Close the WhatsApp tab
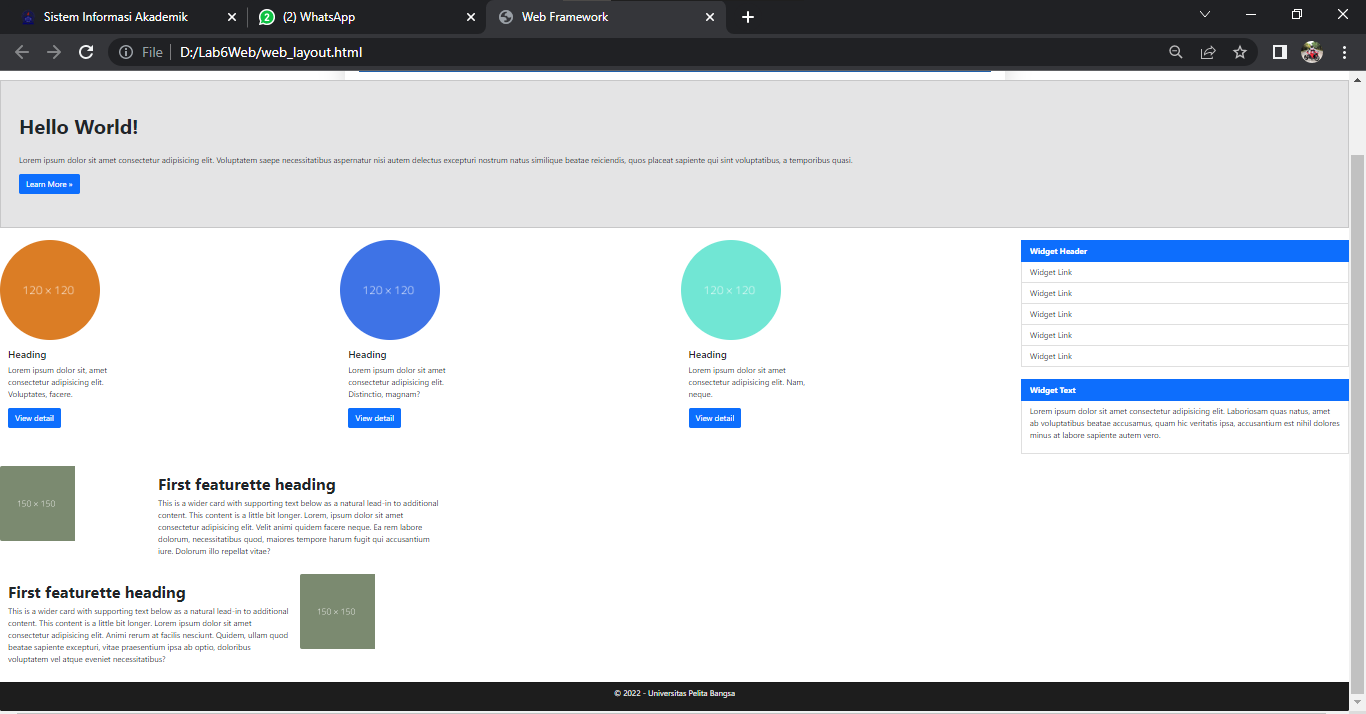 (x=471, y=17)
